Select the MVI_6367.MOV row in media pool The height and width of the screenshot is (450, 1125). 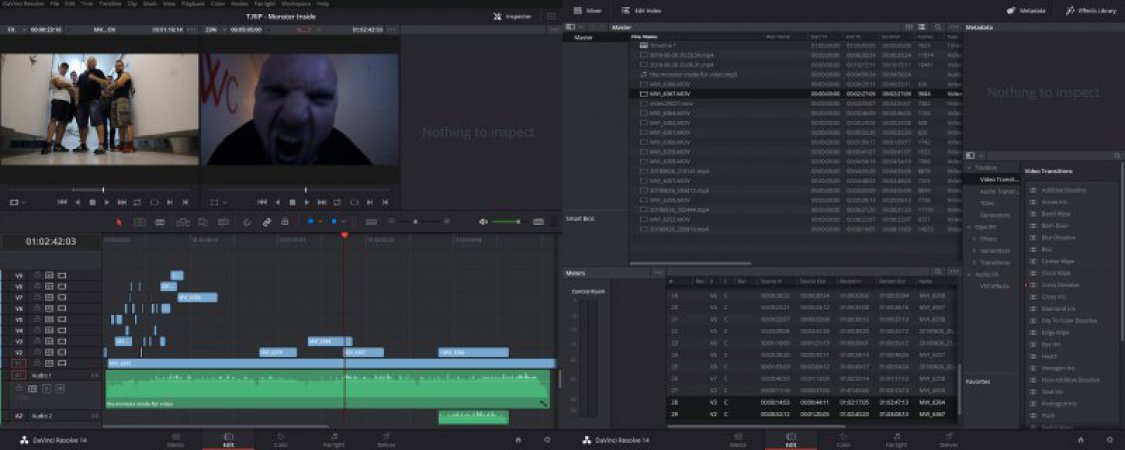794,93
